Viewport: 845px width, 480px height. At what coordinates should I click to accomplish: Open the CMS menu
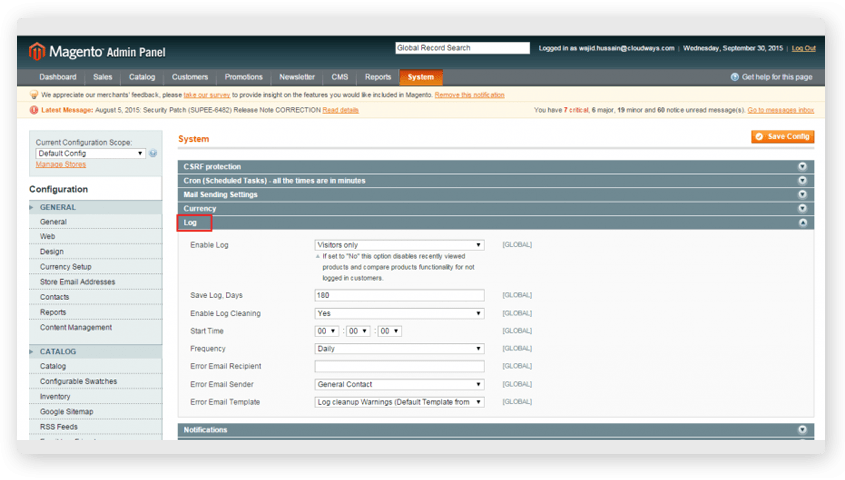coord(340,77)
